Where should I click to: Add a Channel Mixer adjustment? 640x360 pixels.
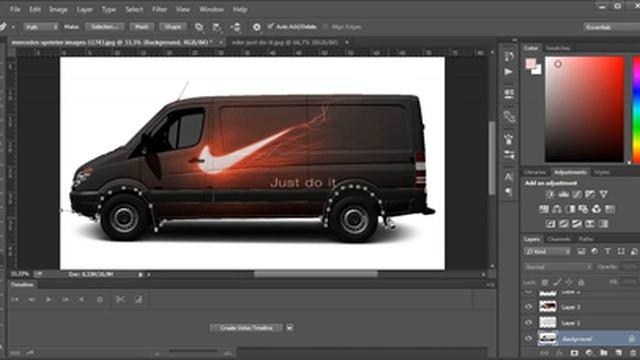(596, 209)
